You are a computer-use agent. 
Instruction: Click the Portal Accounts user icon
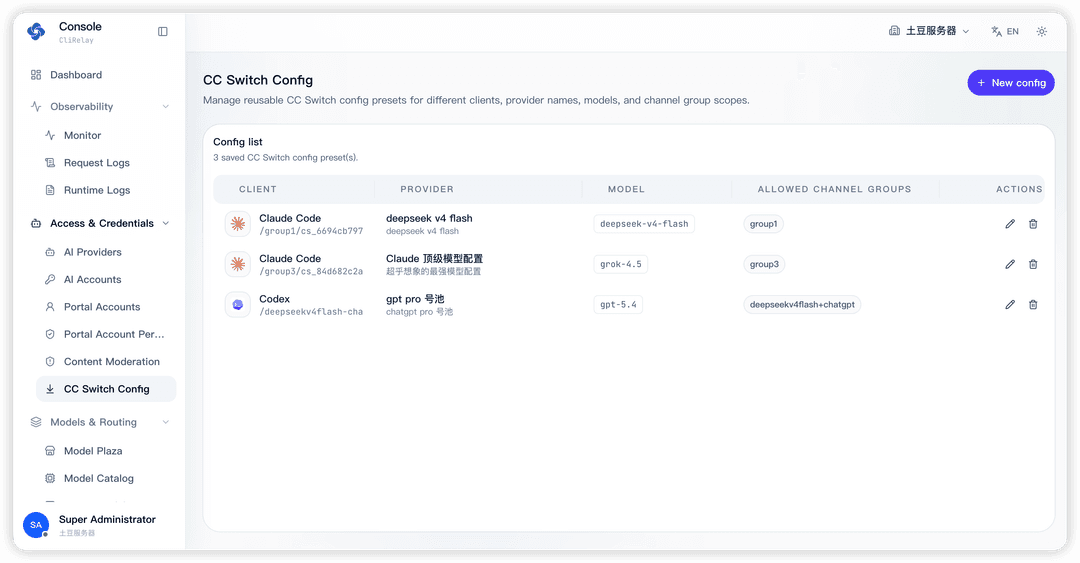coord(50,307)
